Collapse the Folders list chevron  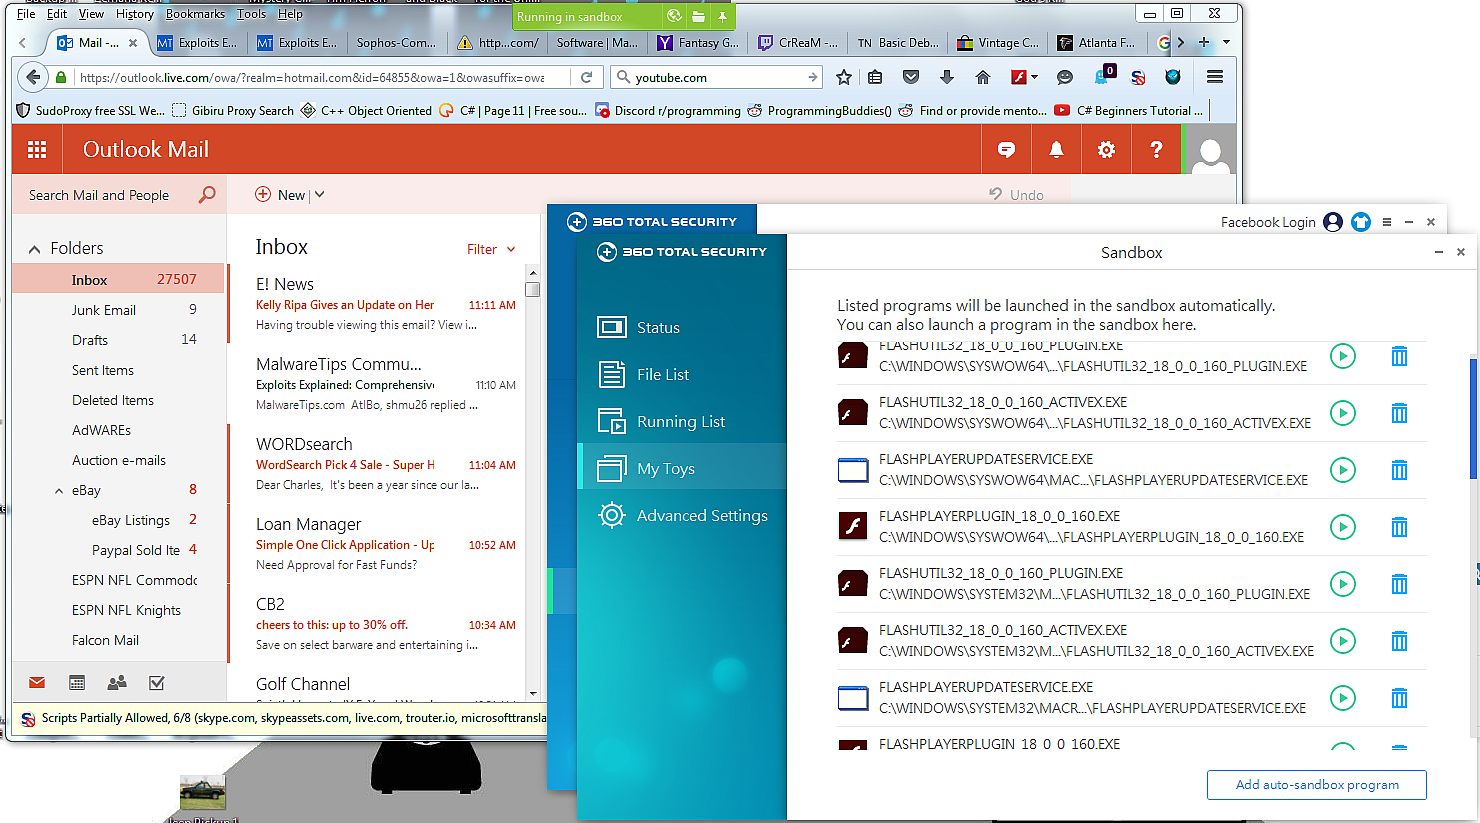pyautogui.click(x=35, y=249)
